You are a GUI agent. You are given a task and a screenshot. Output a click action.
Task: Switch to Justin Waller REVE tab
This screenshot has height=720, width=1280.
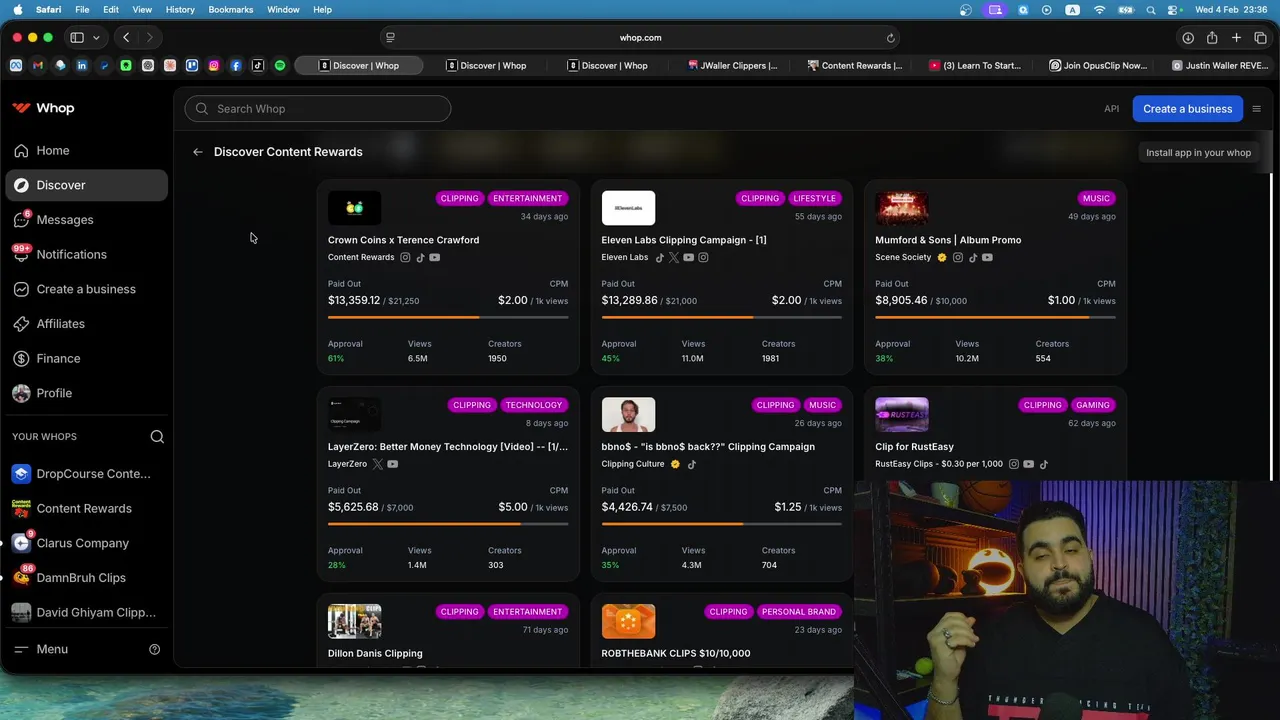[1220, 66]
